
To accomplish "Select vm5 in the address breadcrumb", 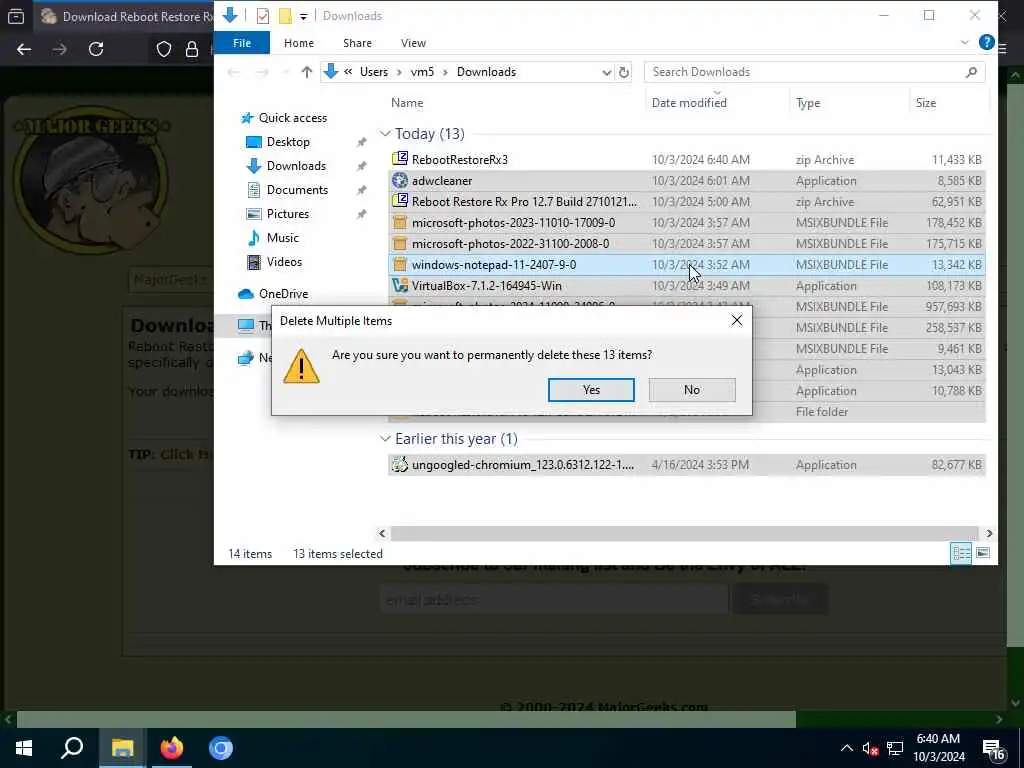I will 422,72.
